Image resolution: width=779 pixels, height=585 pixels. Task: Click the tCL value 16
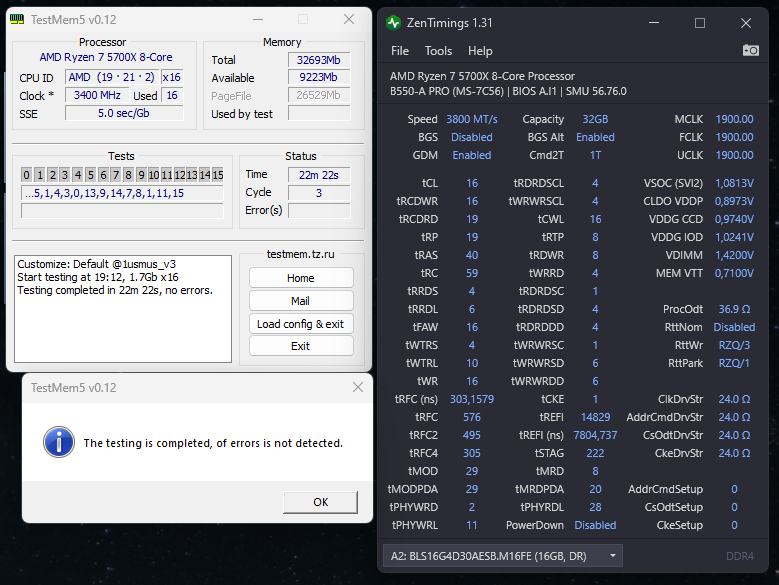472,183
